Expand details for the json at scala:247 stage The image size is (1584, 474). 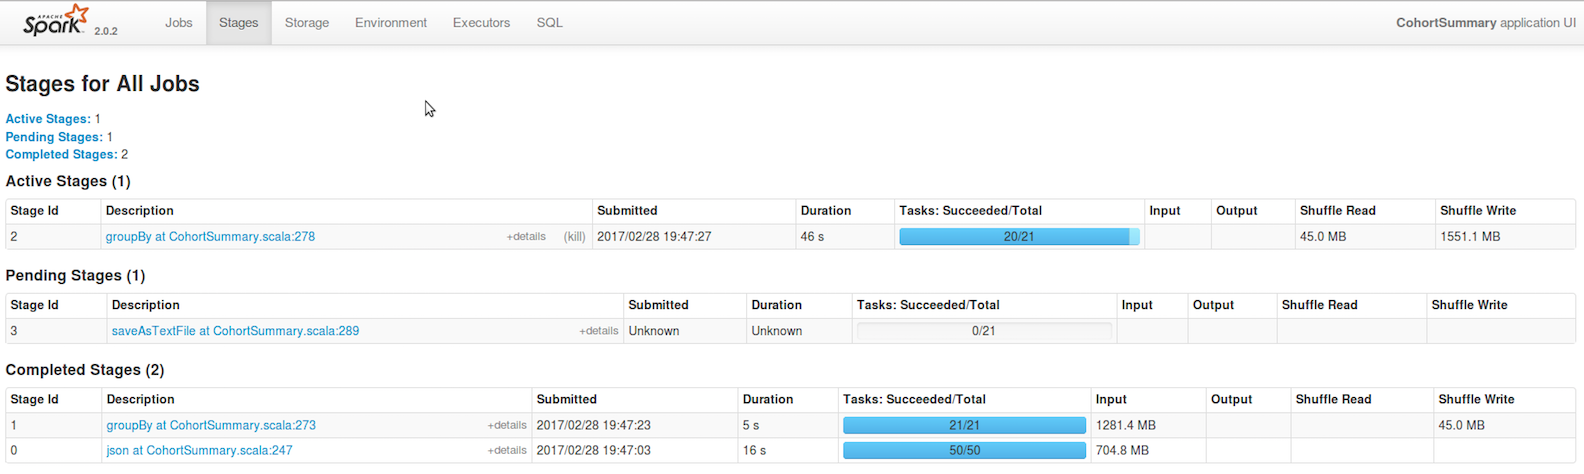coord(506,451)
